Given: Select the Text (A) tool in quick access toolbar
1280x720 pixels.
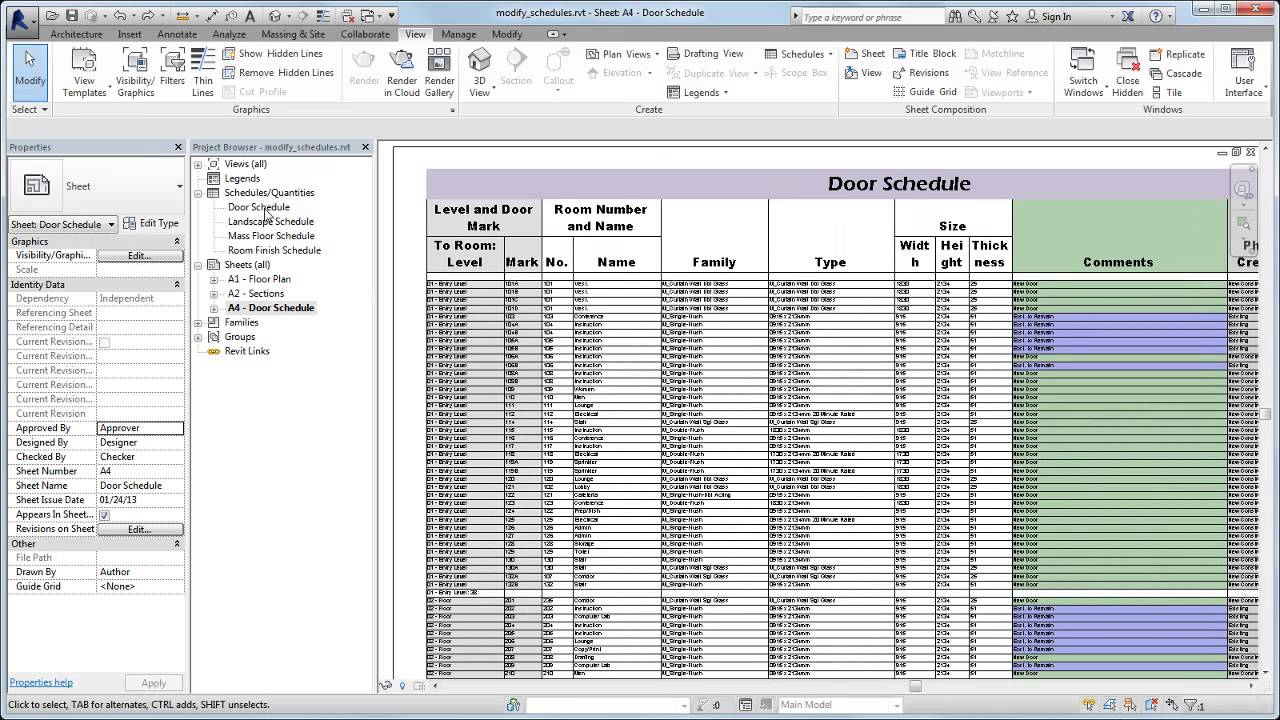Looking at the screenshot, I should pos(250,16).
